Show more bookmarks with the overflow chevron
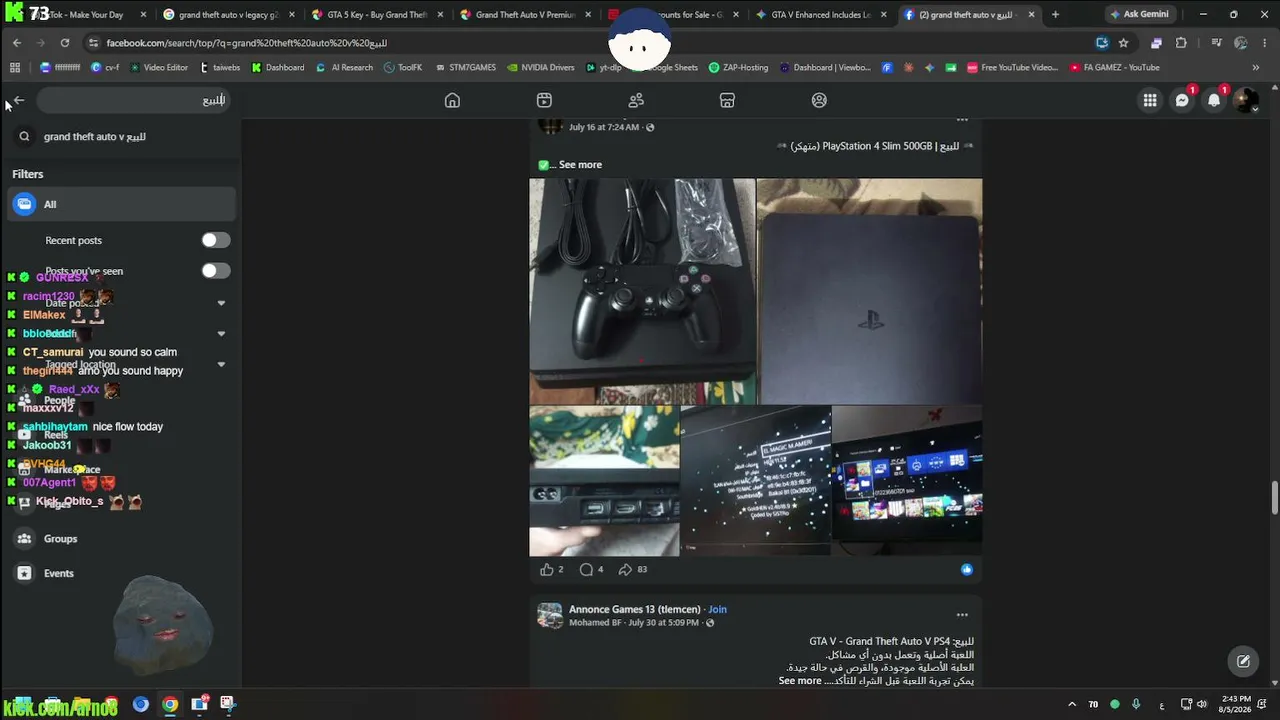 [1256, 68]
